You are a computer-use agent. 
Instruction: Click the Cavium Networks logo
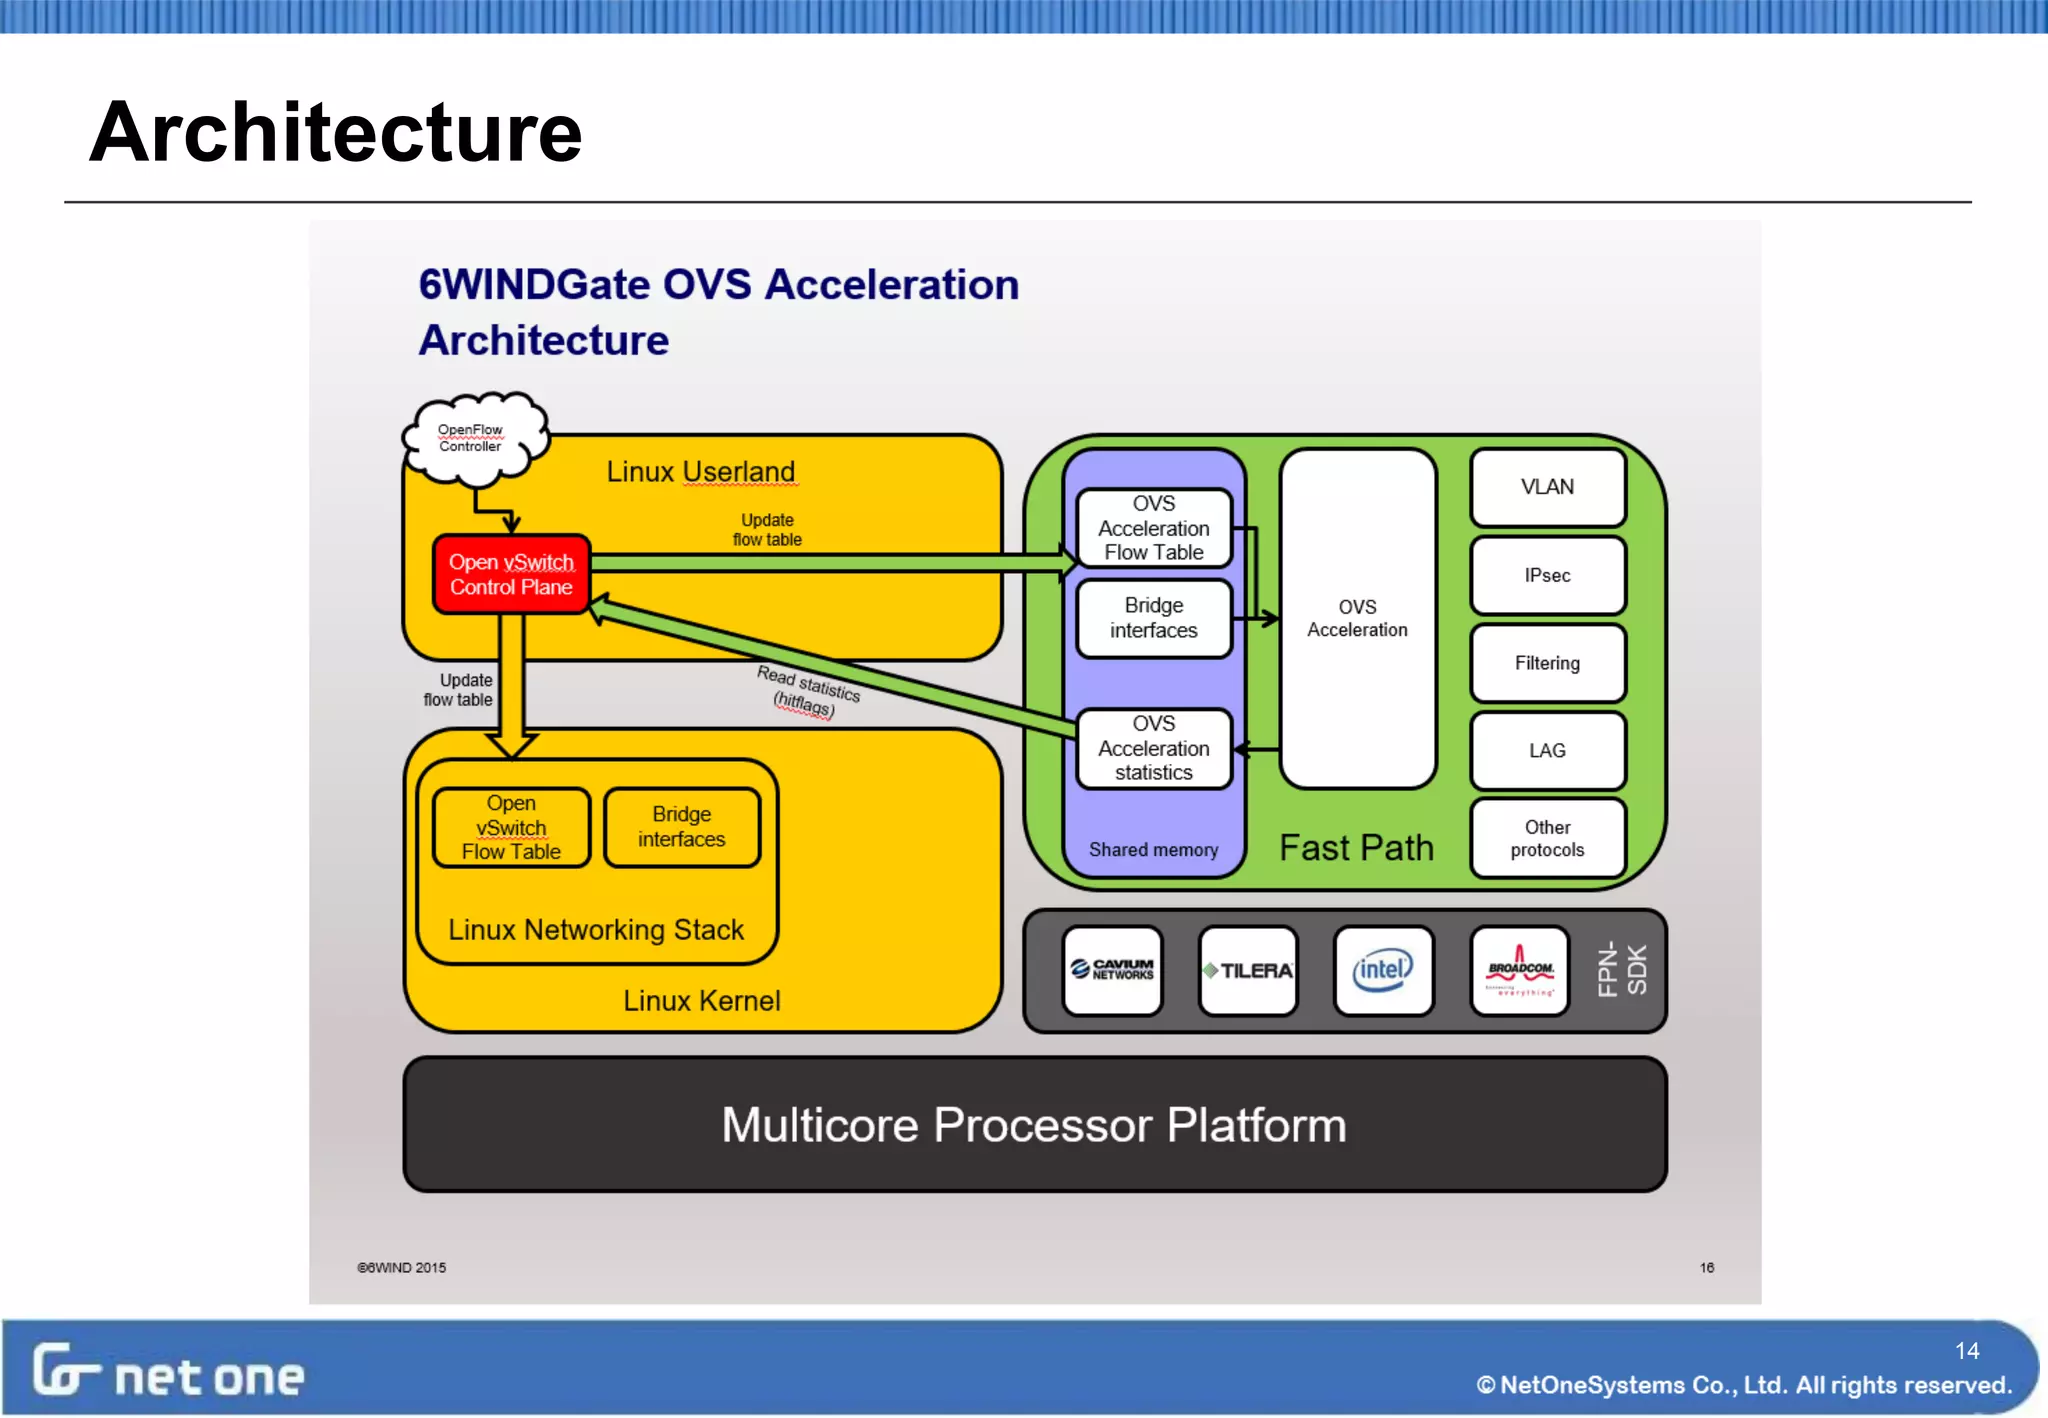tap(1112, 970)
